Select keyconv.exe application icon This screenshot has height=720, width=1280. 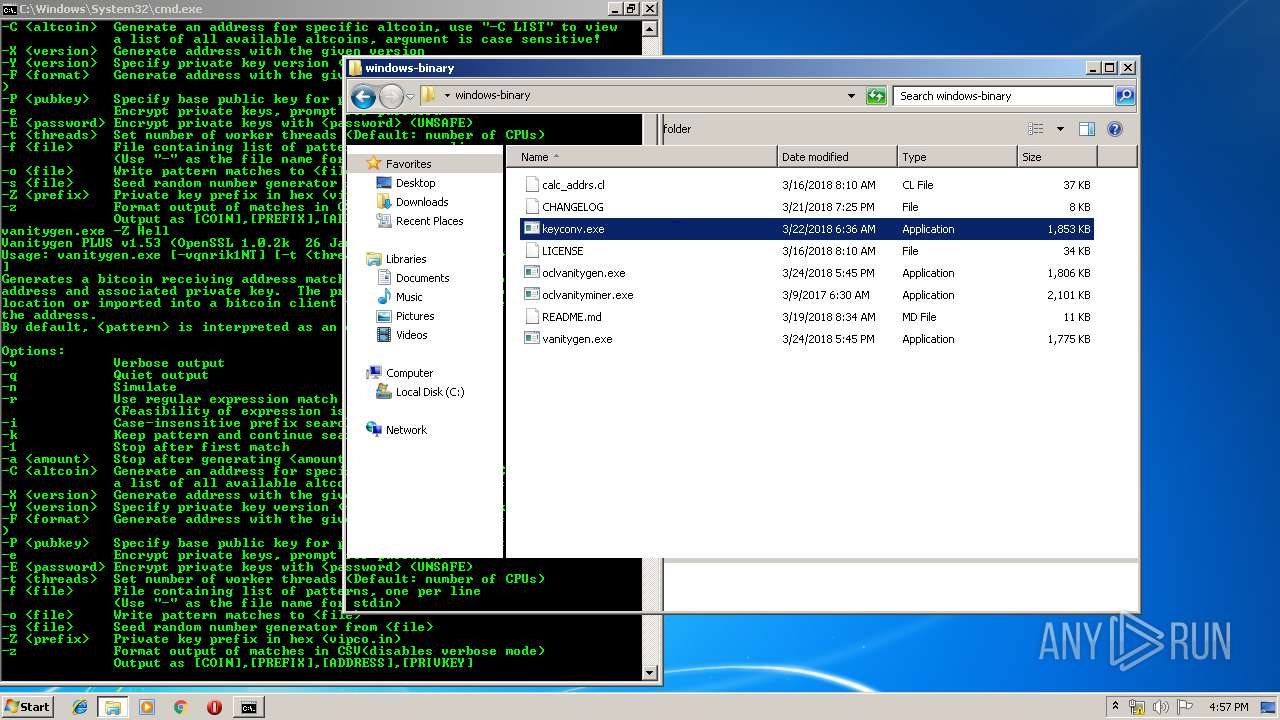[532, 229]
